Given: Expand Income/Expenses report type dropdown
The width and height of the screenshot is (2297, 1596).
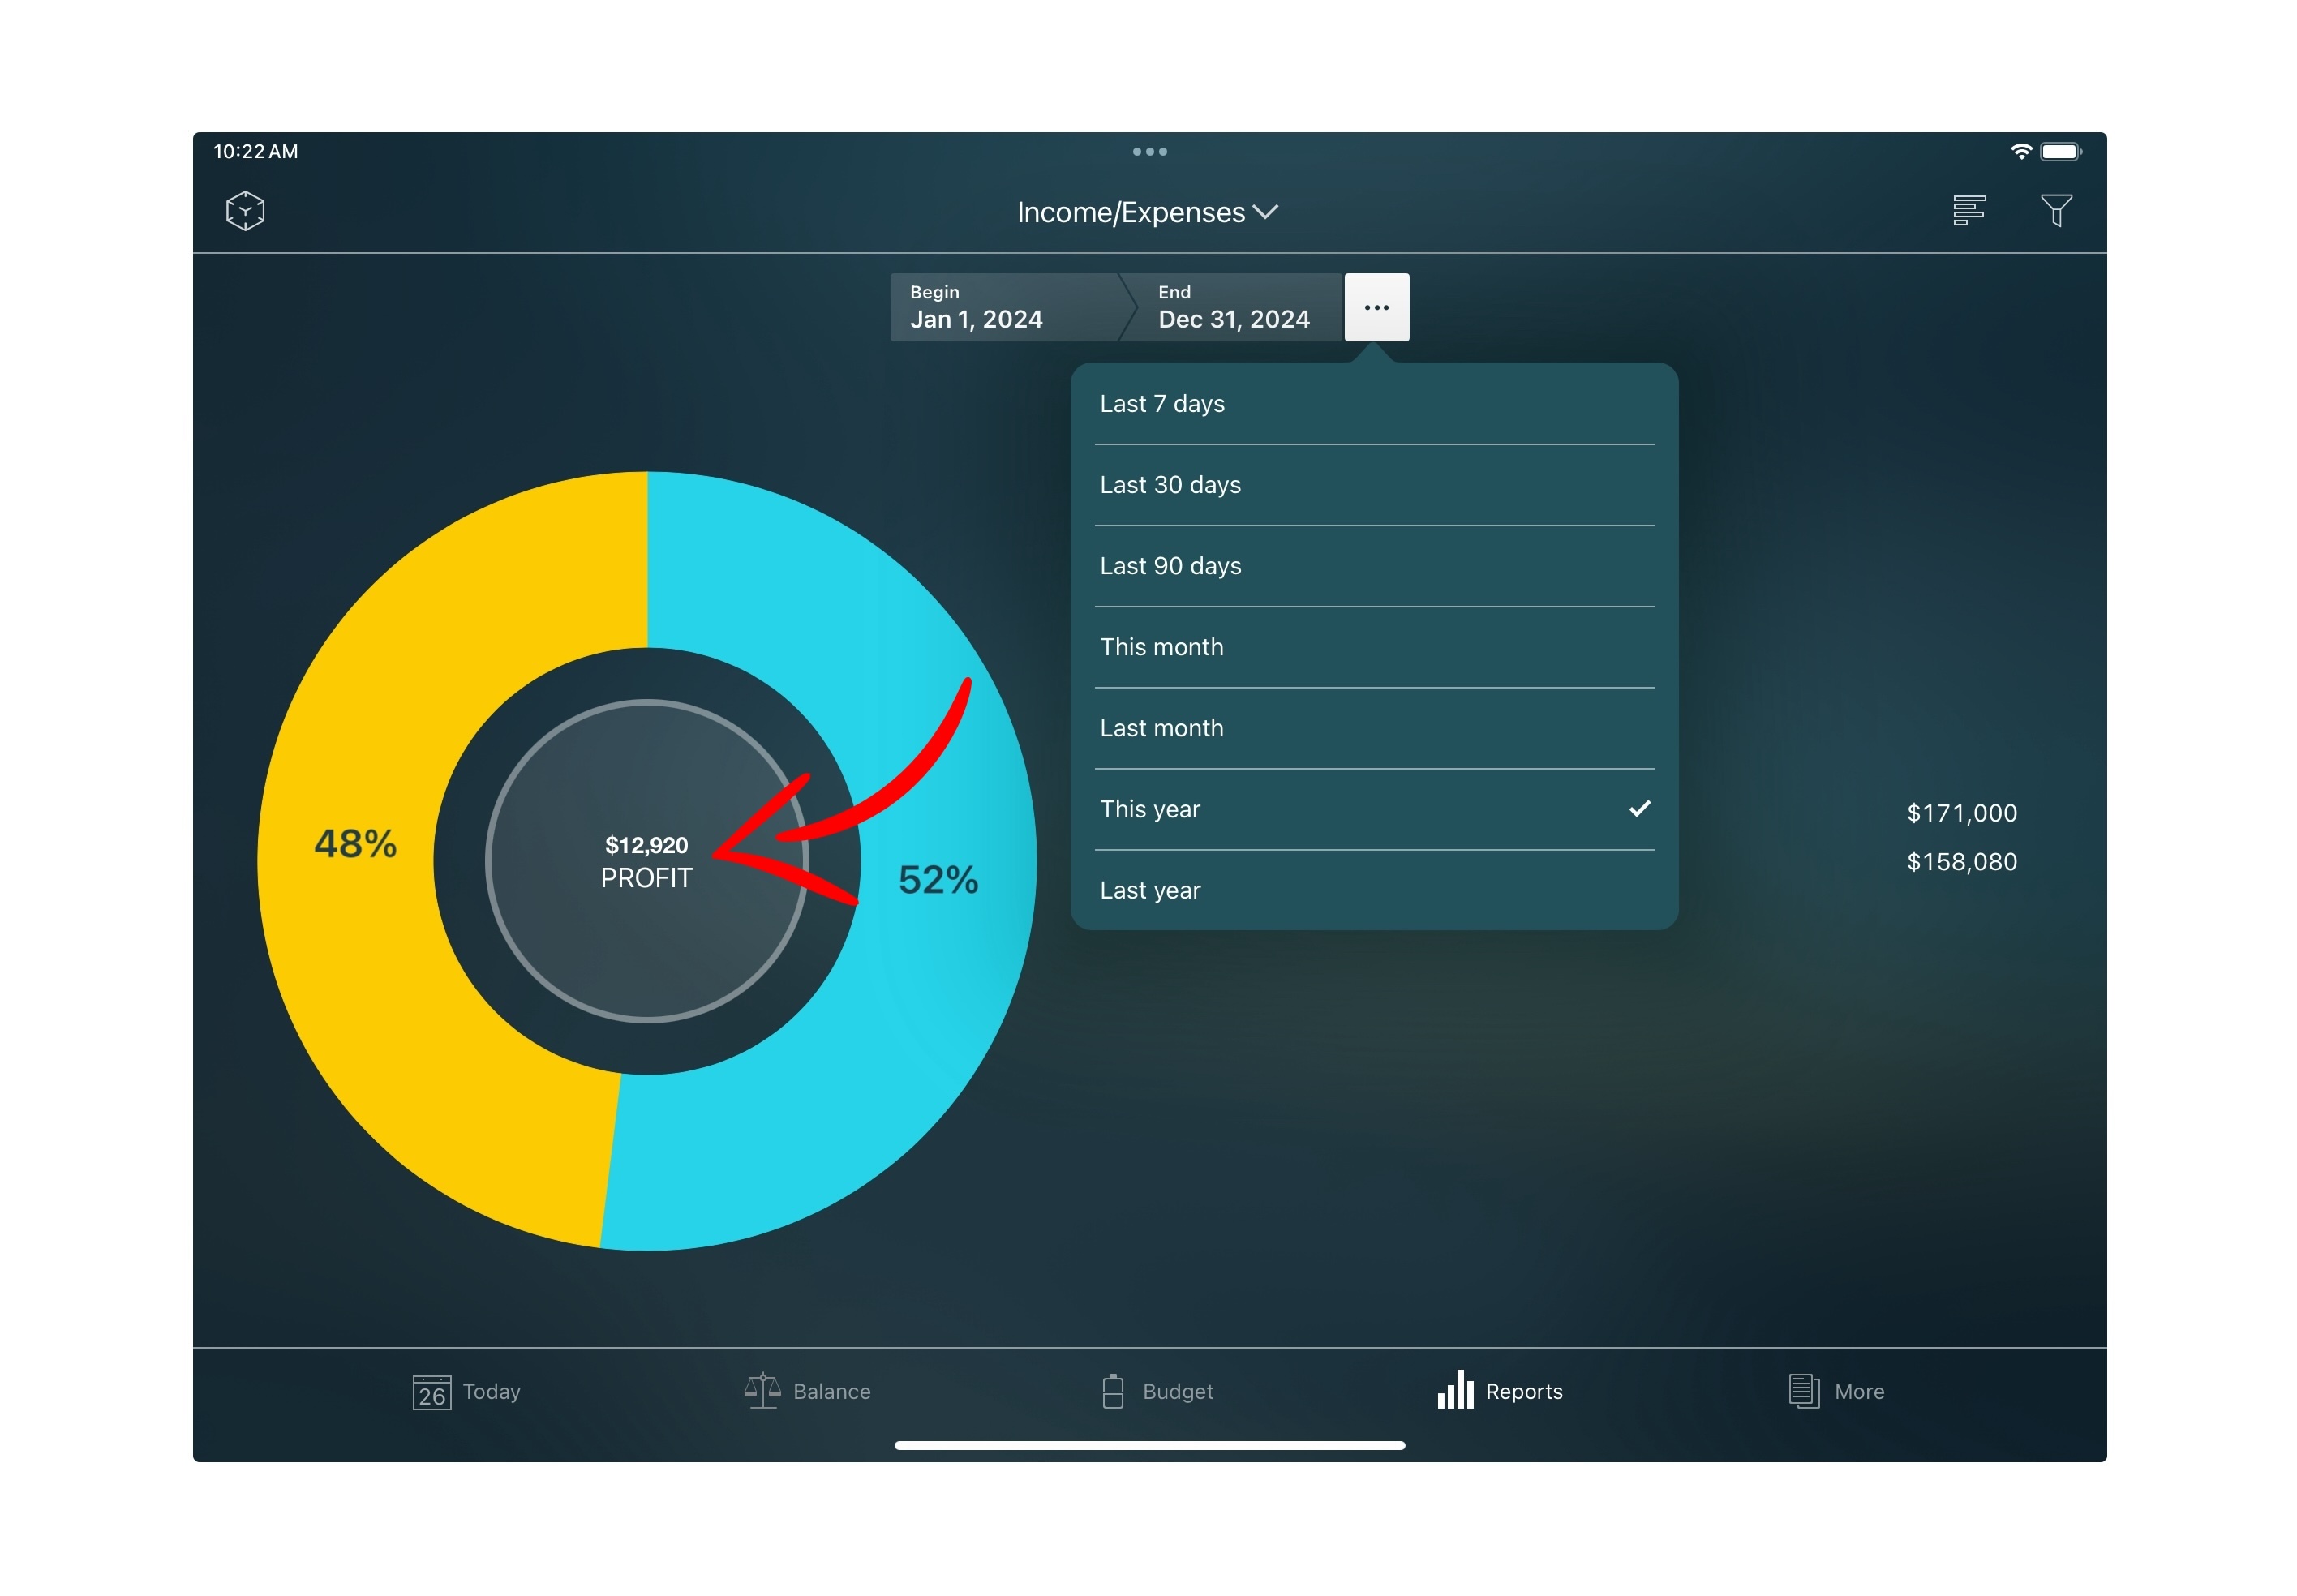Looking at the screenshot, I should point(1147,212).
